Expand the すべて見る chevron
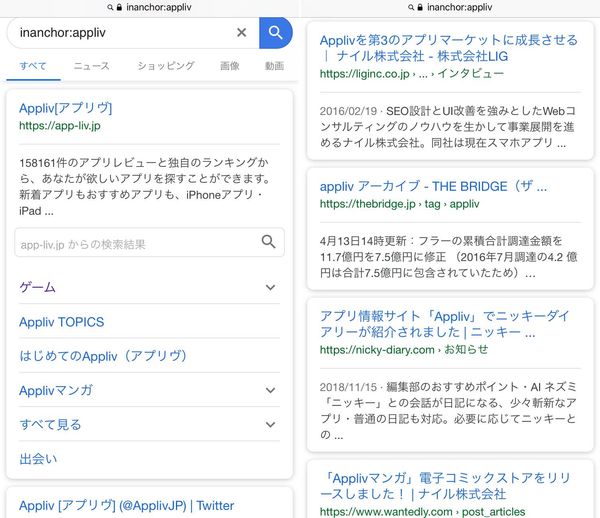The height and width of the screenshot is (518, 600). 271,425
